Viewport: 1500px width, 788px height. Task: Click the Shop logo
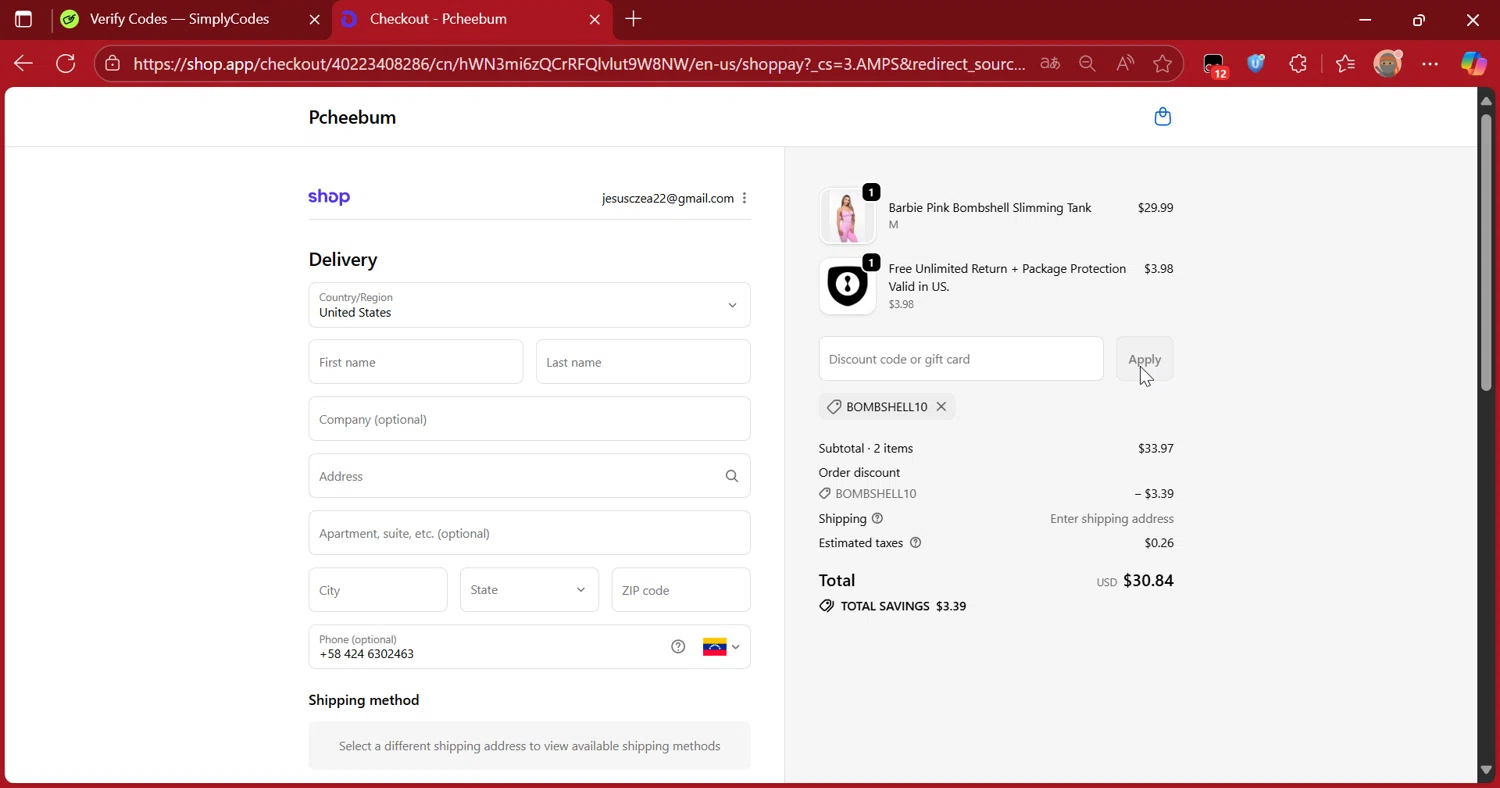[x=329, y=197]
